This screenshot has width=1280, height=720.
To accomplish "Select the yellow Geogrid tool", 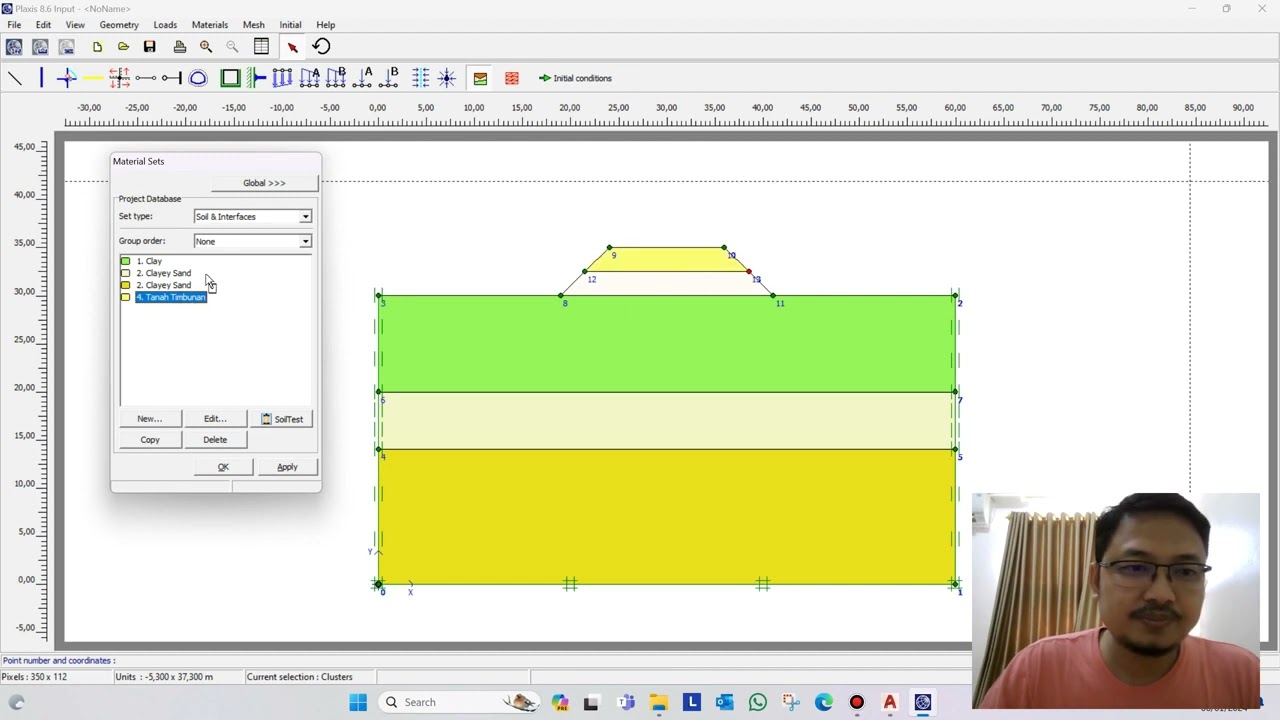I will tap(93, 78).
